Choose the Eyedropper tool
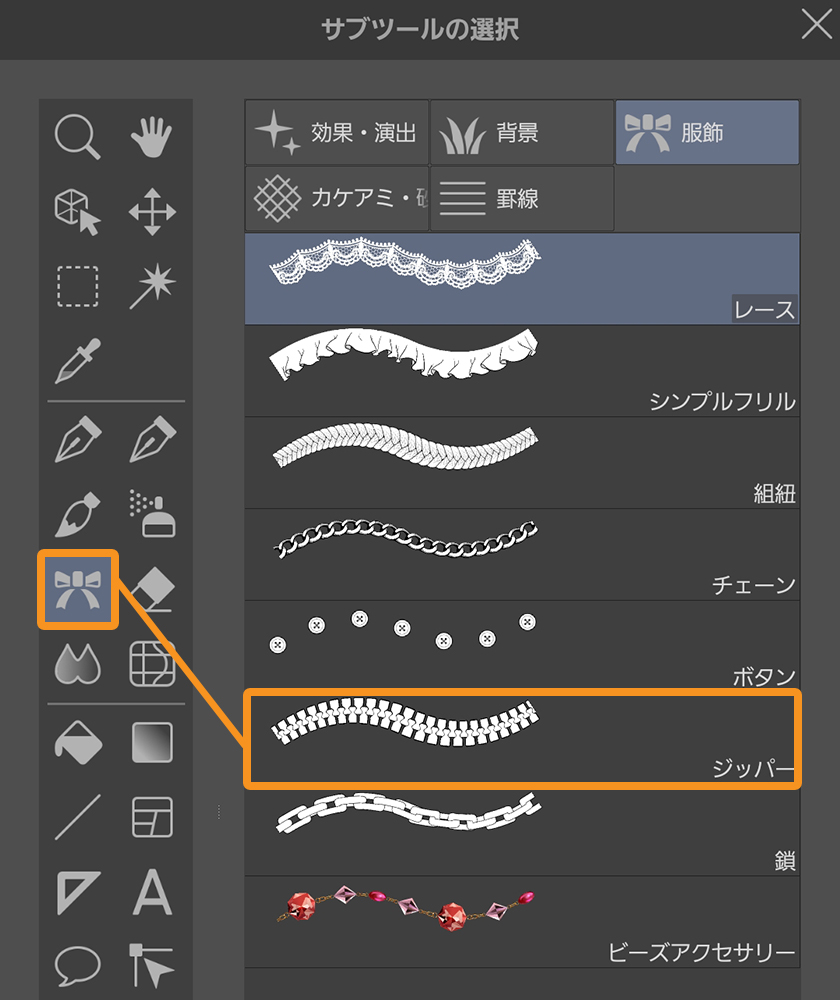840x1000 pixels. [77, 361]
